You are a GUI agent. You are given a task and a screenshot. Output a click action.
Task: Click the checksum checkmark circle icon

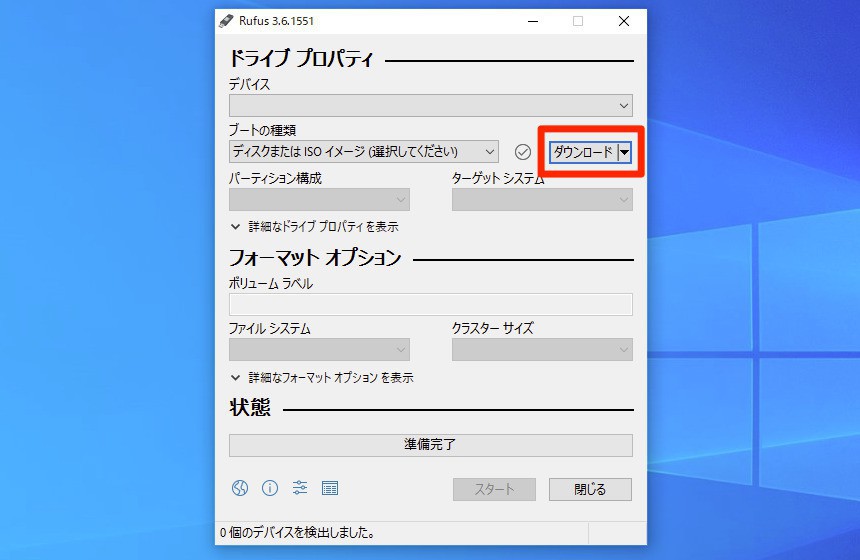point(523,152)
